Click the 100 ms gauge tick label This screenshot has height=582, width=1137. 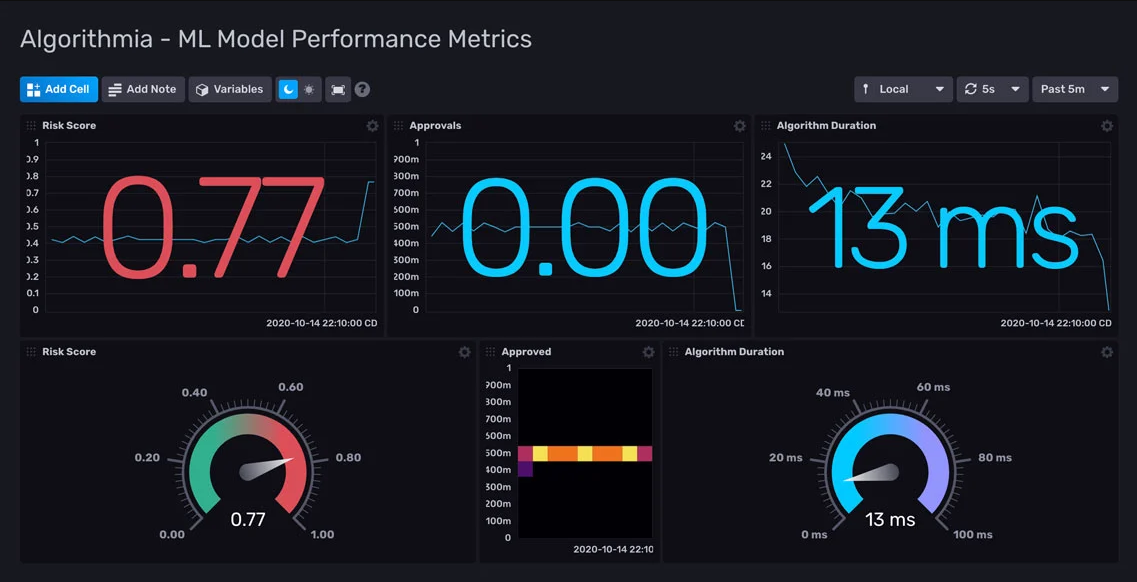[972, 535]
